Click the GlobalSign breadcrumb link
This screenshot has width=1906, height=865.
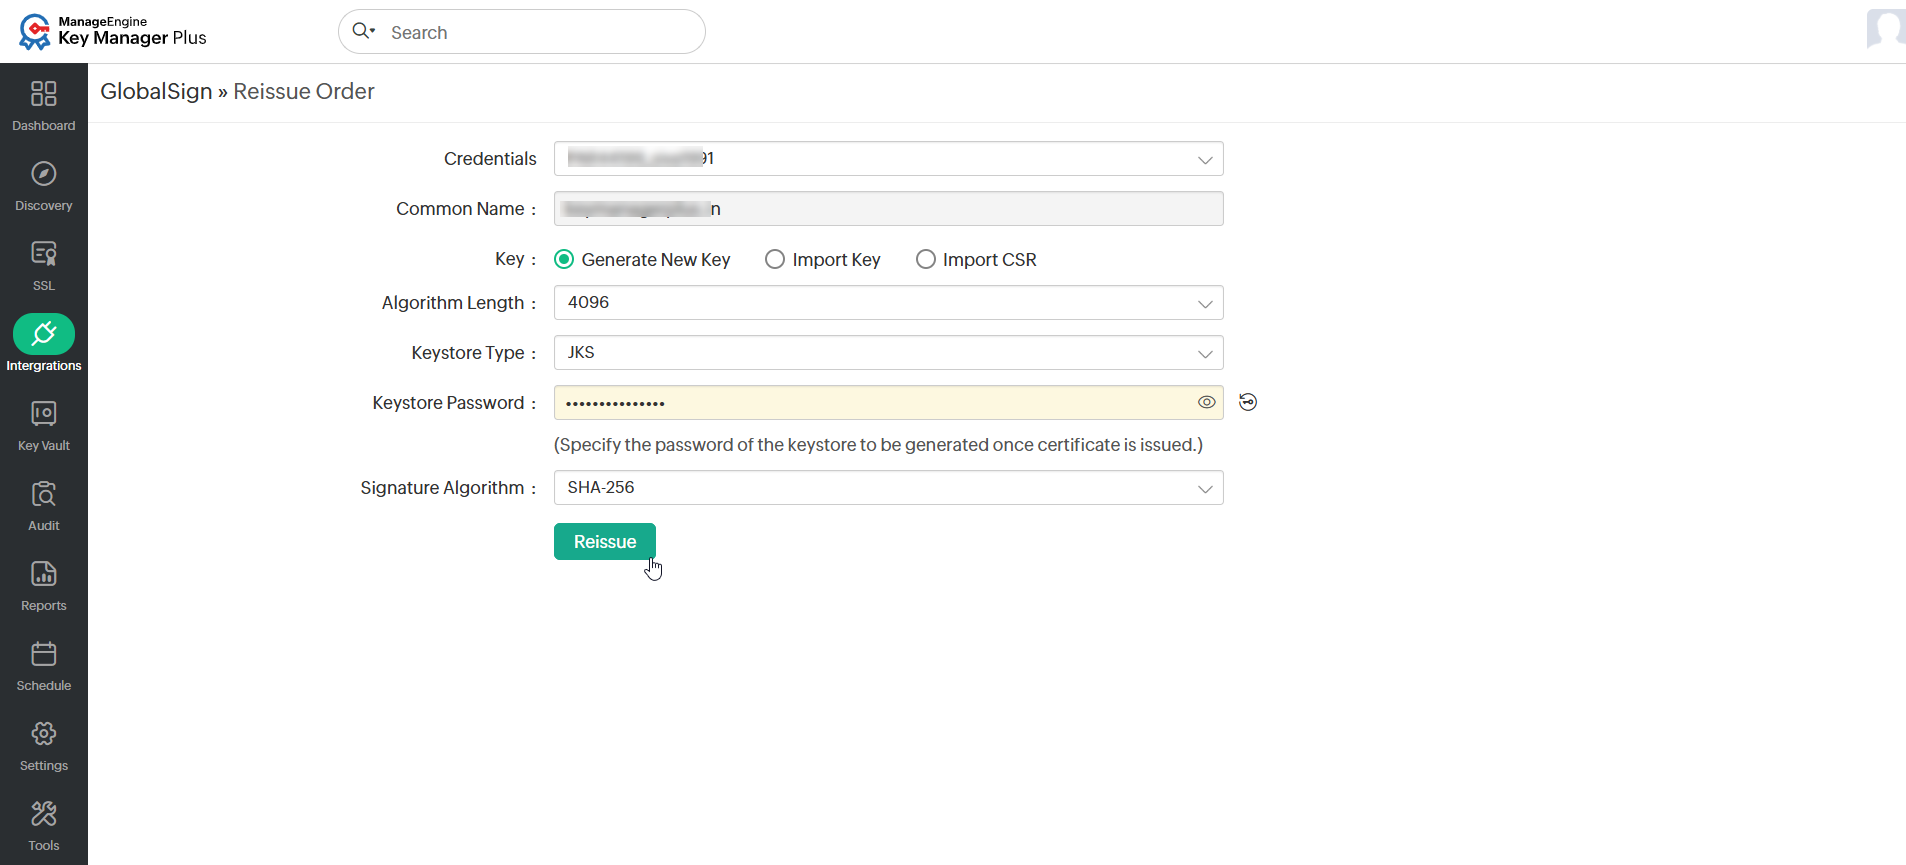coord(156,91)
